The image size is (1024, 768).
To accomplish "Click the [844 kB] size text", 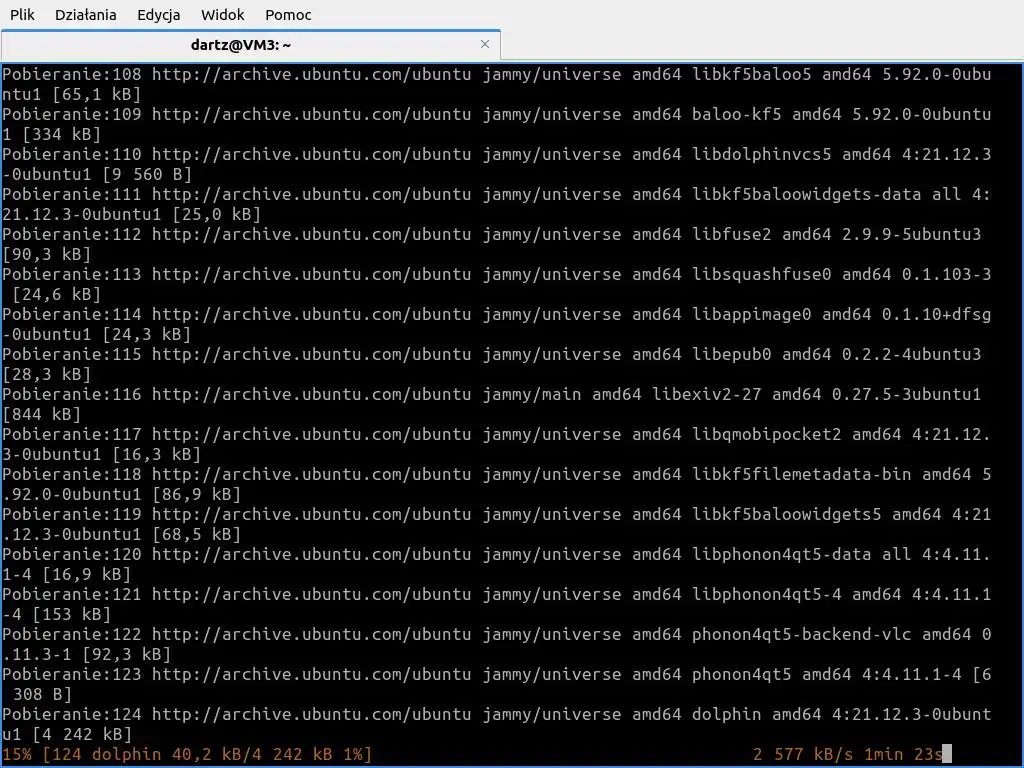I will click(42, 414).
